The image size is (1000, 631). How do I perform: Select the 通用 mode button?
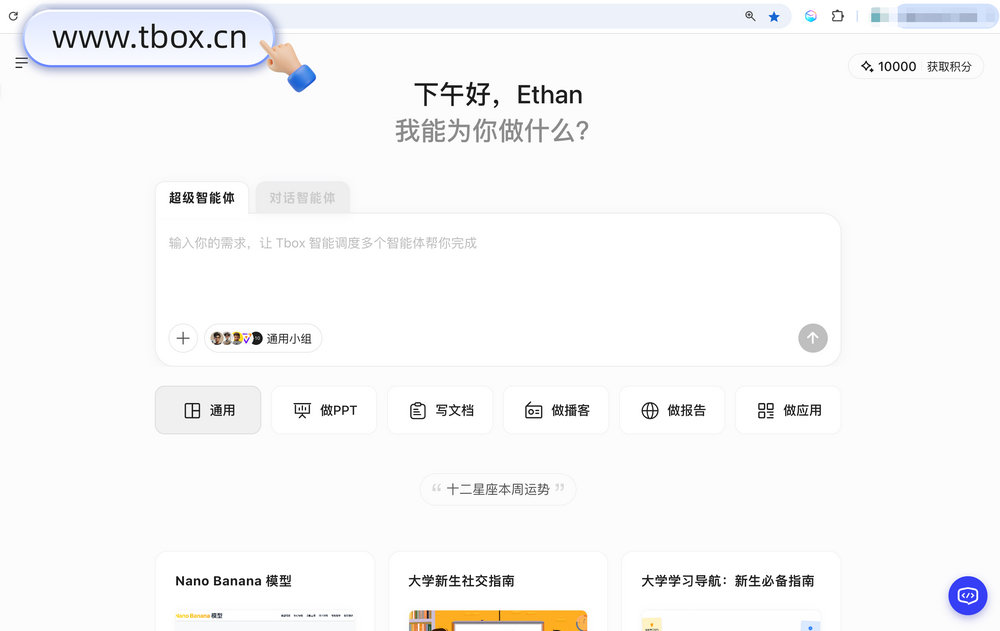pyautogui.click(x=208, y=410)
